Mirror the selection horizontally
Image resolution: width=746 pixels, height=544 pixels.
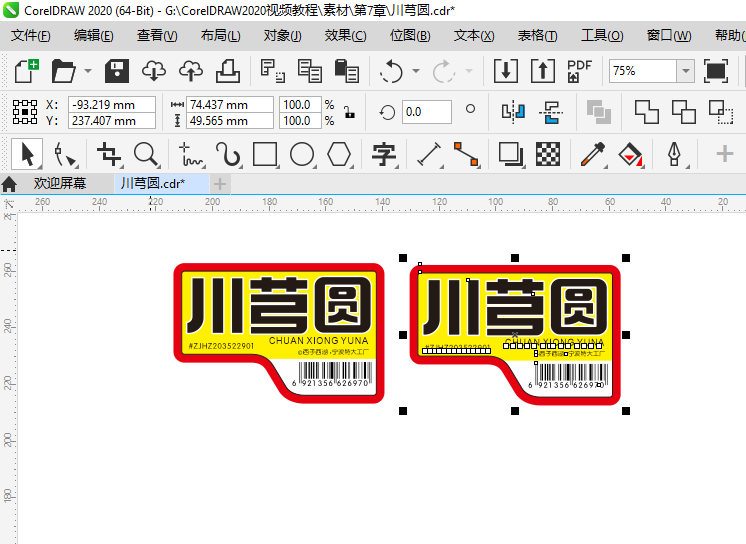click(x=514, y=112)
